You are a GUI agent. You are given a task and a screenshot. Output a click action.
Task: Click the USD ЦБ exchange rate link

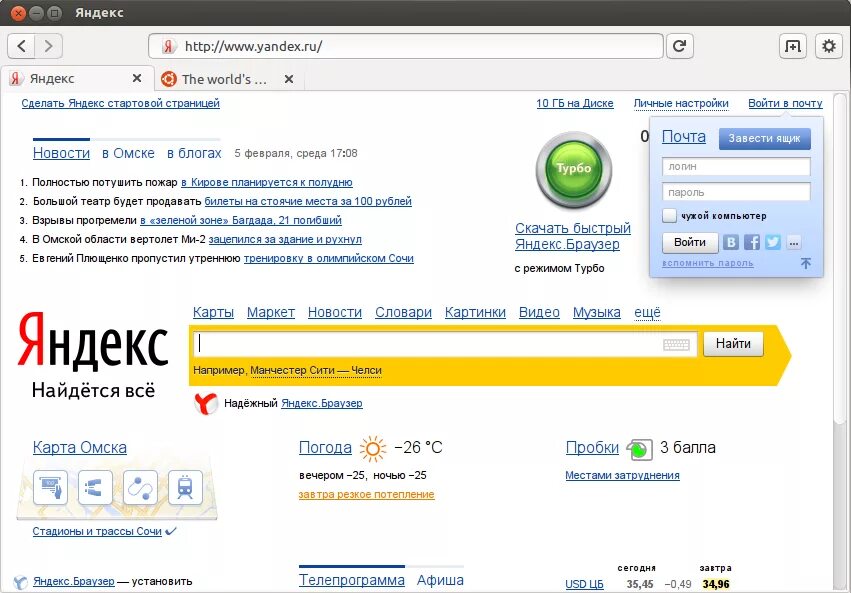click(x=584, y=584)
